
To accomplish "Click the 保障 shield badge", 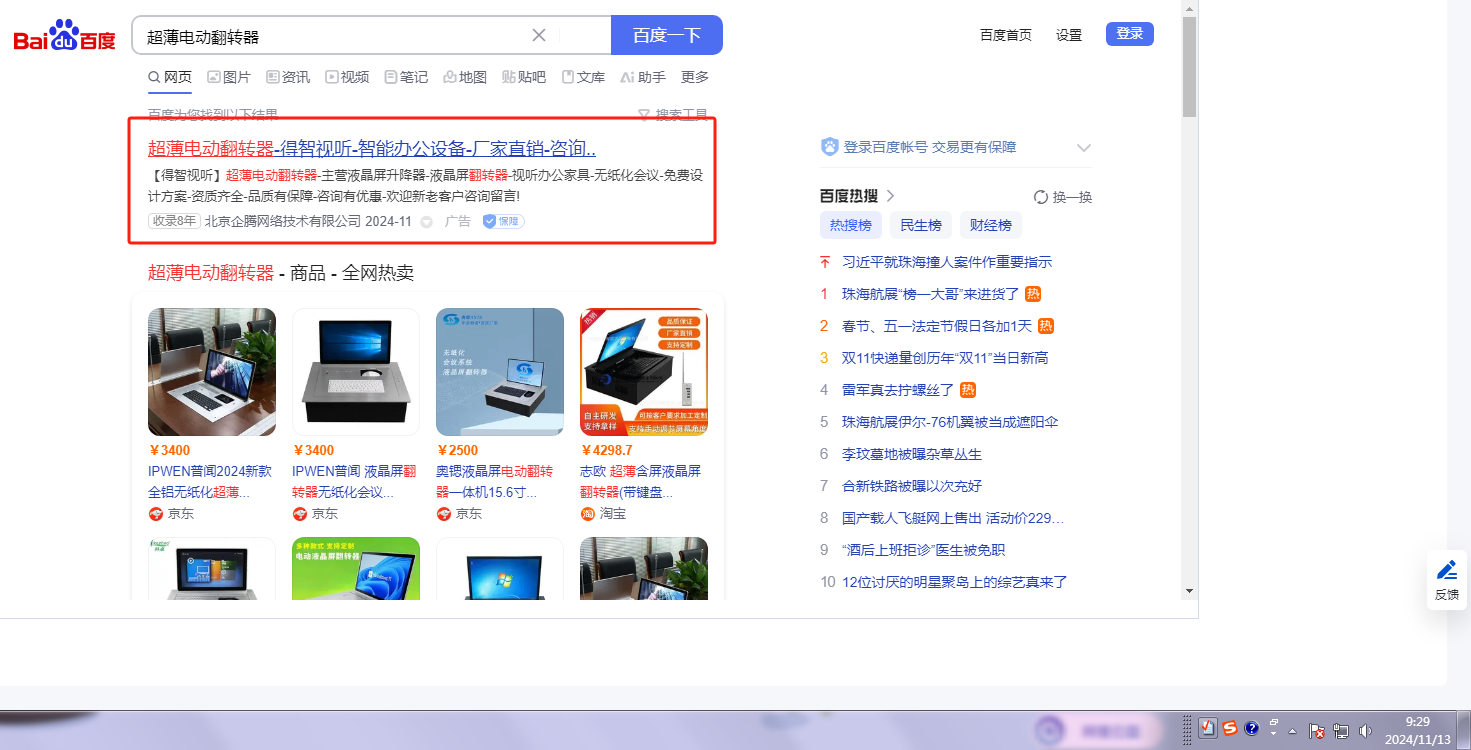I will [x=503, y=221].
